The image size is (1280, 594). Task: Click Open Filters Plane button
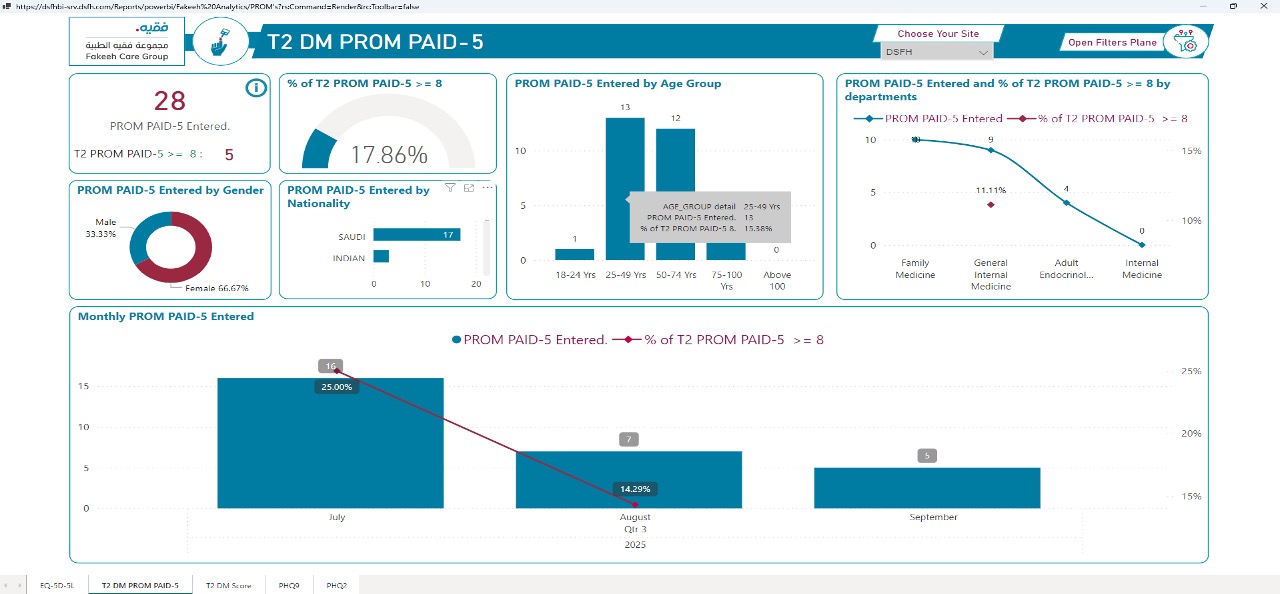coord(1112,42)
